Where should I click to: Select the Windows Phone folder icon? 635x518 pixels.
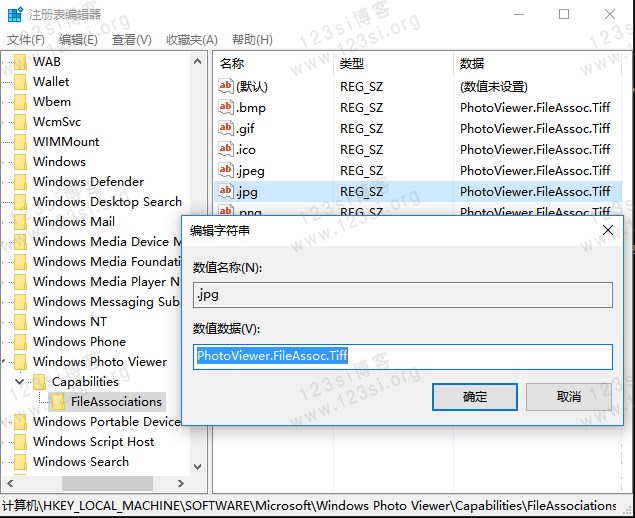20,342
